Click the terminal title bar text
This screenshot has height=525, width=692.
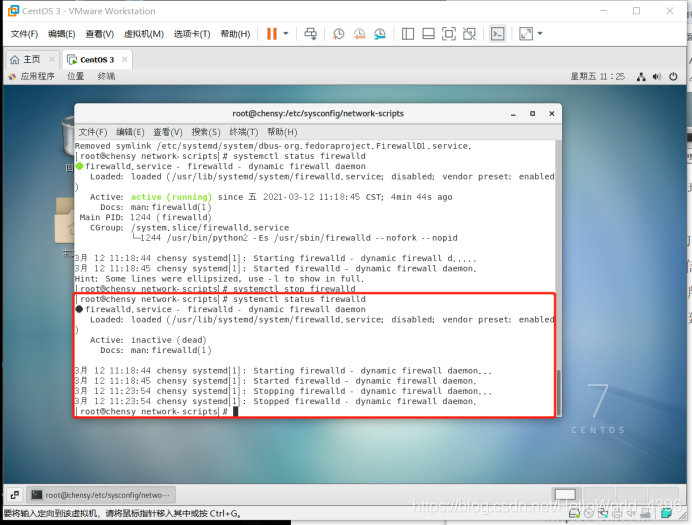pos(318,113)
